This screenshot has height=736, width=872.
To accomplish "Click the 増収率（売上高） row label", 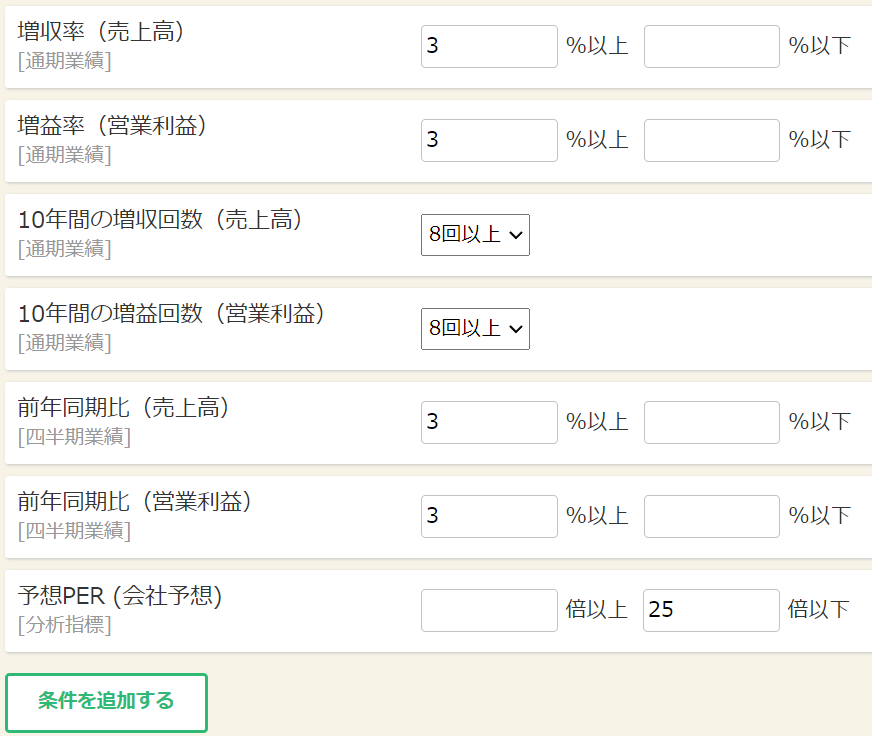I will (102, 32).
